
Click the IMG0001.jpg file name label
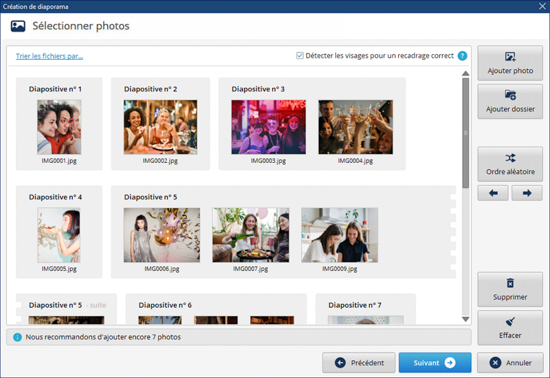pyautogui.click(x=59, y=161)
